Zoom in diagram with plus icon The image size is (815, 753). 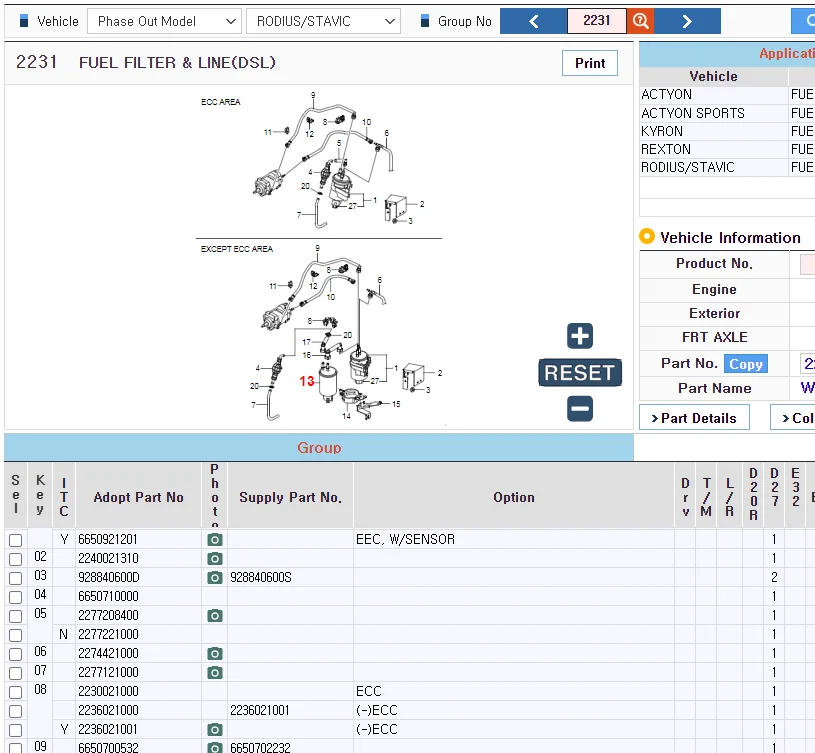click(580, 336)
